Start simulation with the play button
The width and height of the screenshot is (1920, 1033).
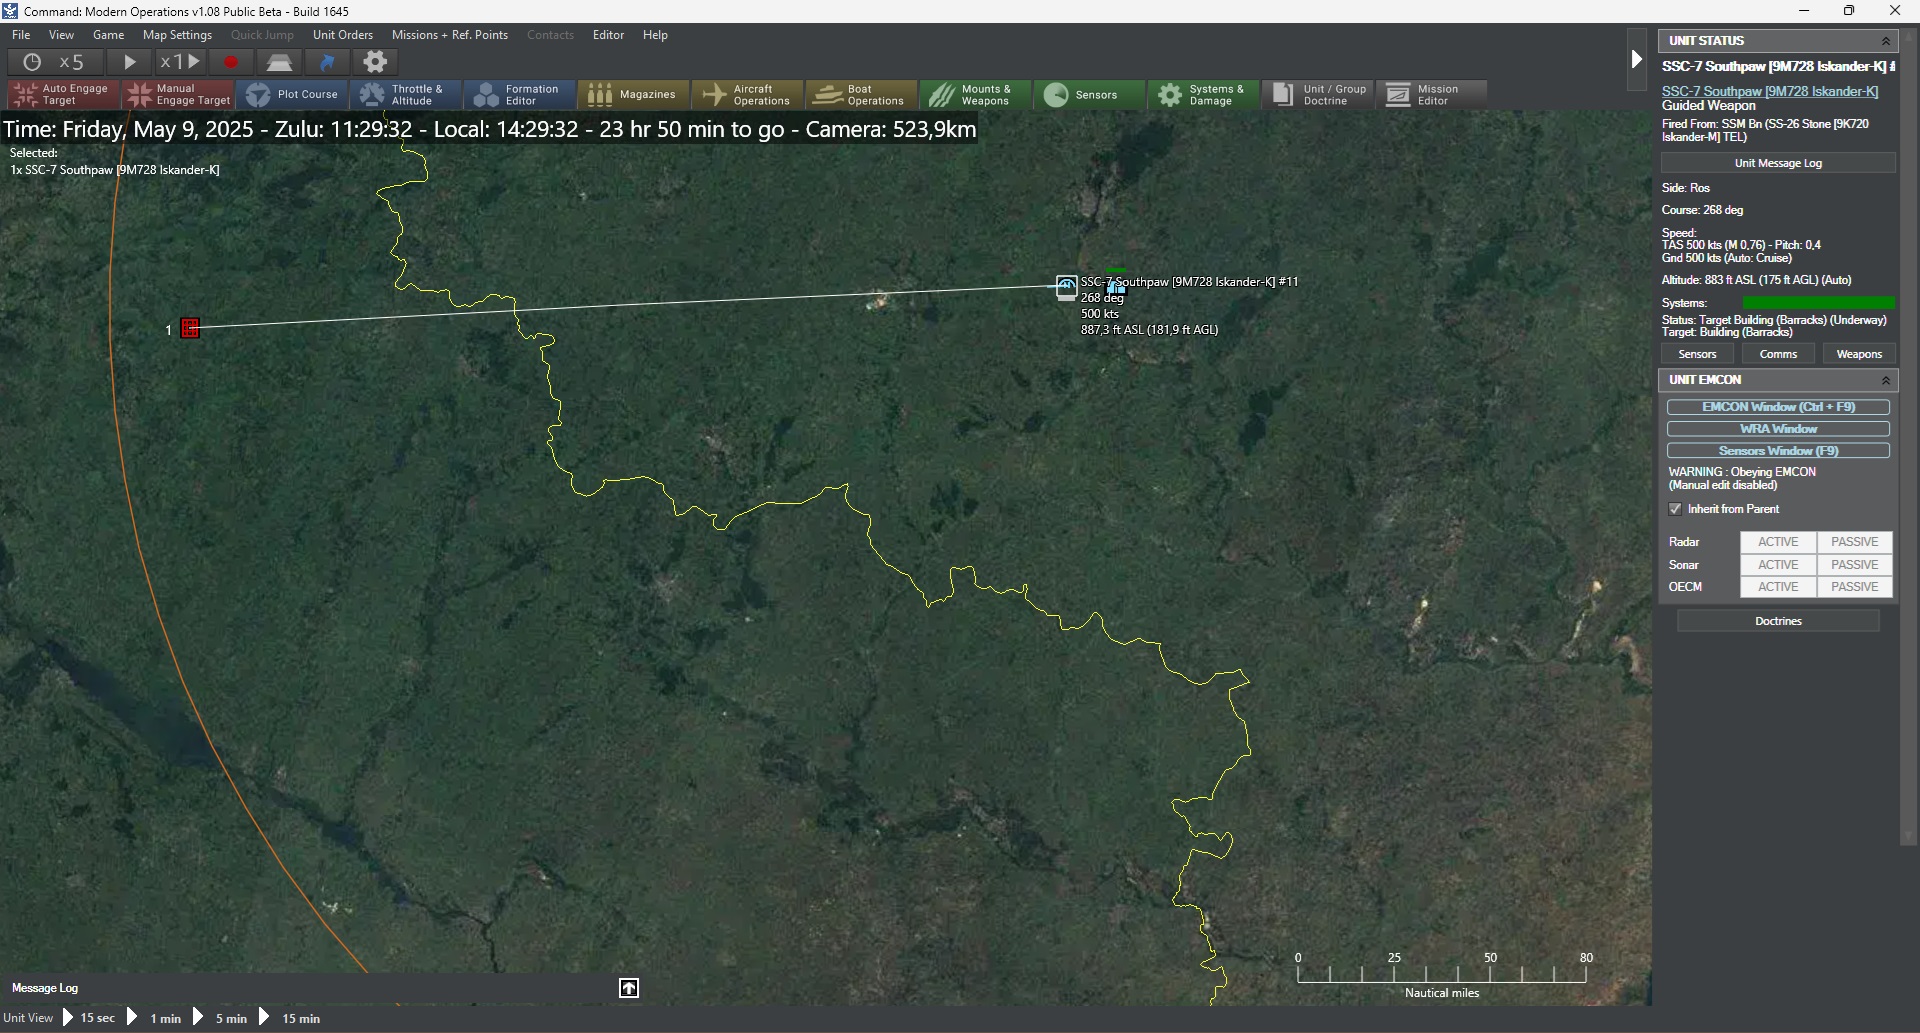click(x=130, y=62)
